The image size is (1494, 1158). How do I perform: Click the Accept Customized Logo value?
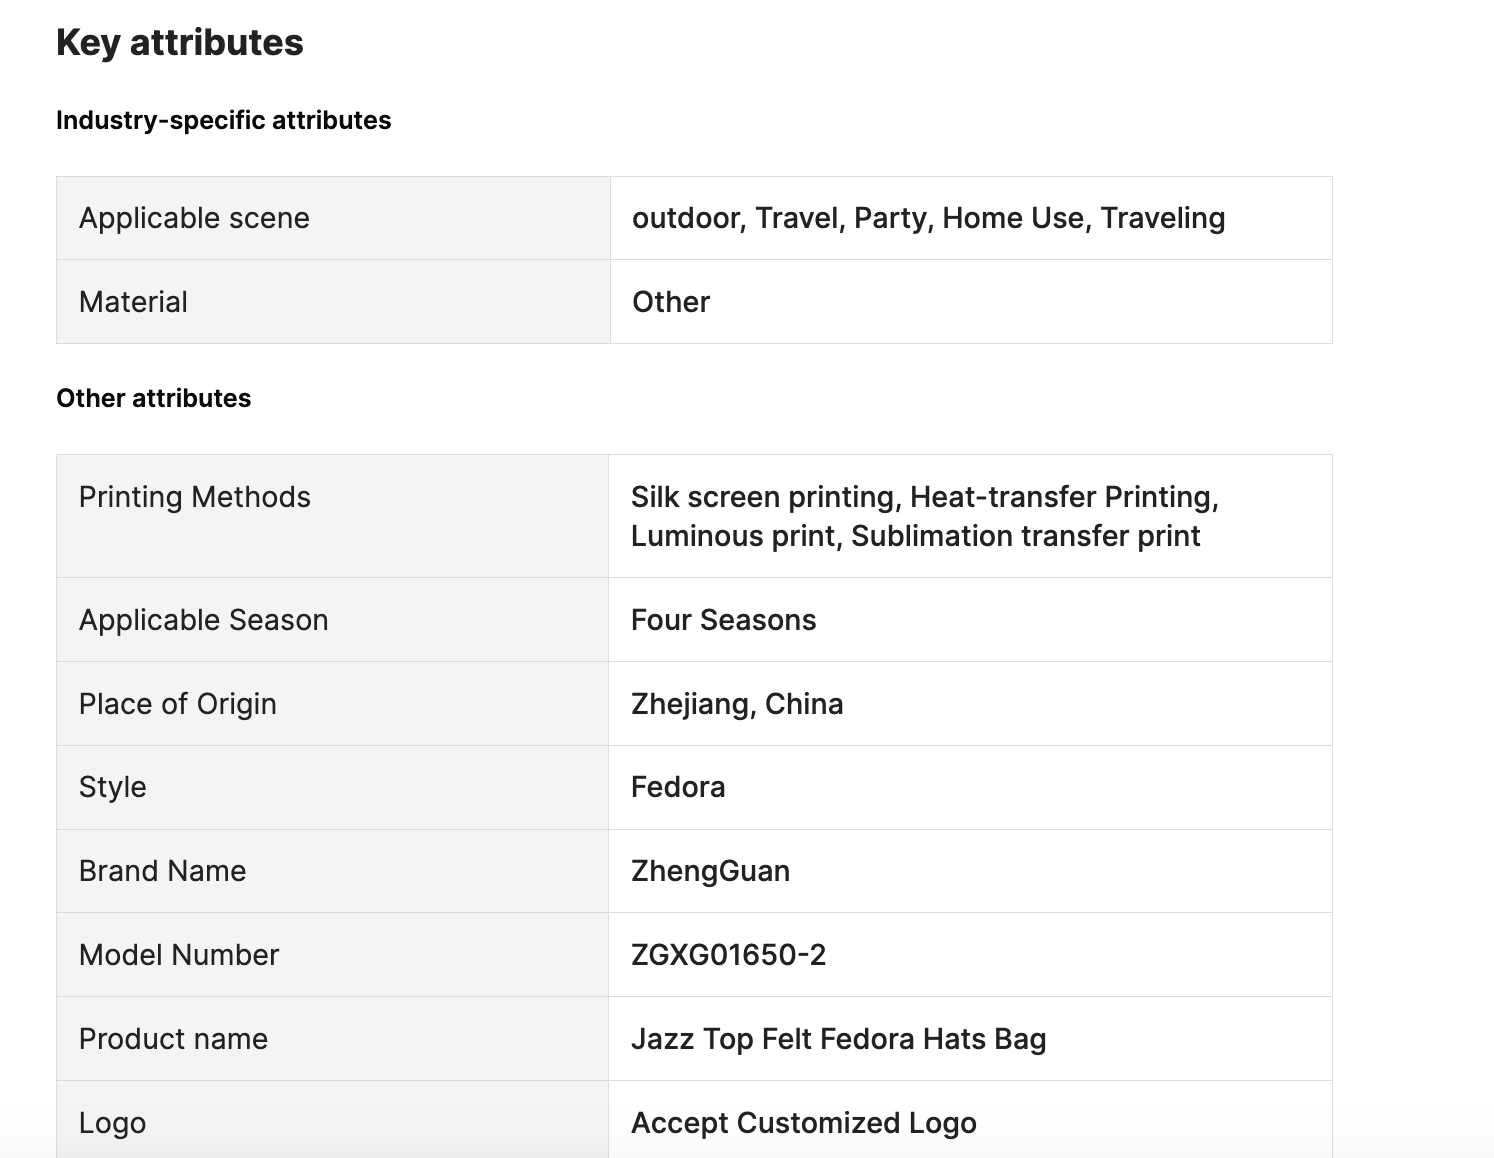click(804, 1123)
